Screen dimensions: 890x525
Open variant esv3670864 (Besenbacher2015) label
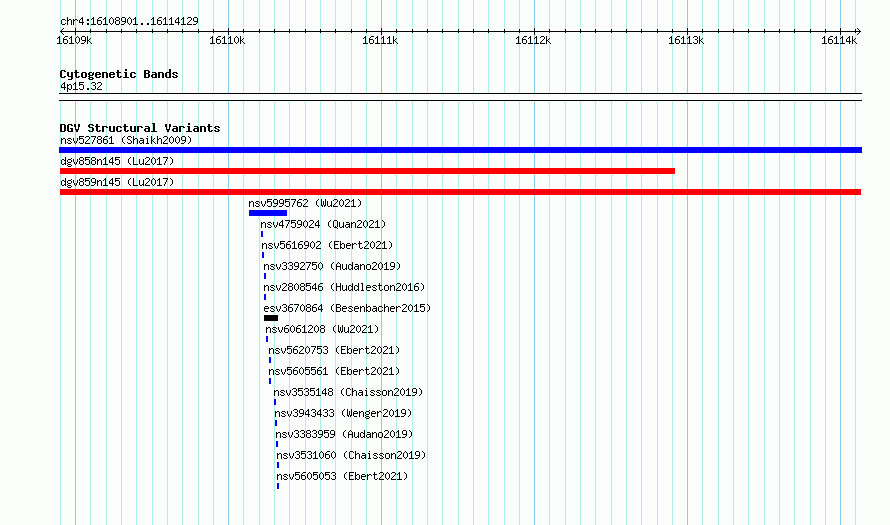click(347, 308)
